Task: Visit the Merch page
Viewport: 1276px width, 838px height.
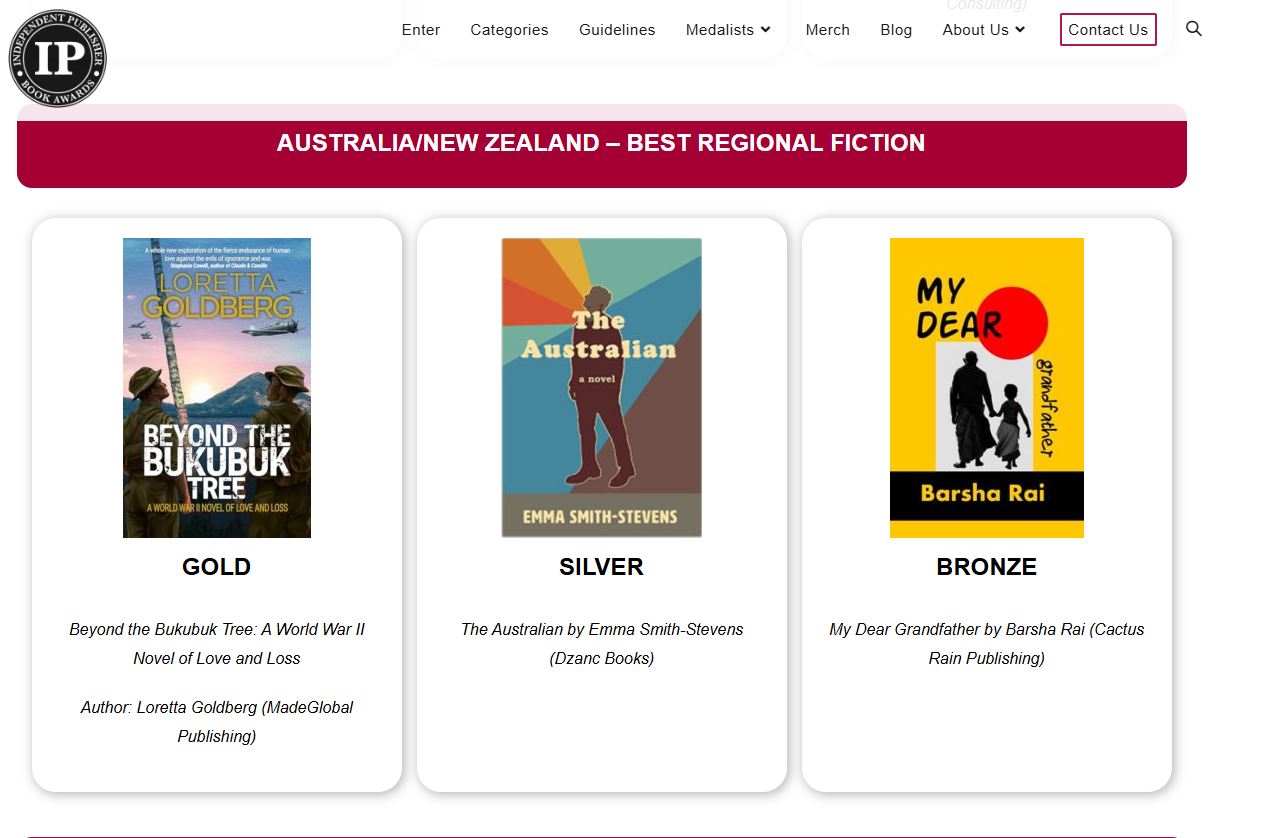Action: coord(828,30)
